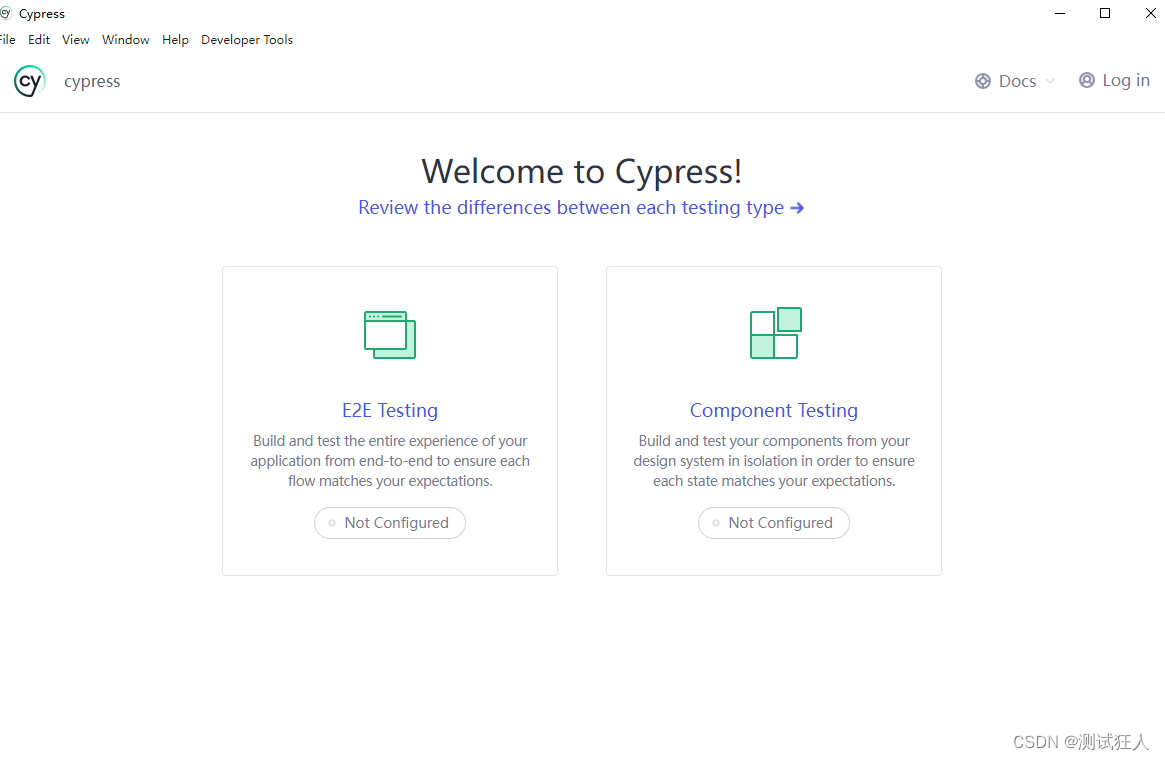Open the Help menu
This screenshot has width=1165, height=760.
pyautogui.click(x=175, y=39)
